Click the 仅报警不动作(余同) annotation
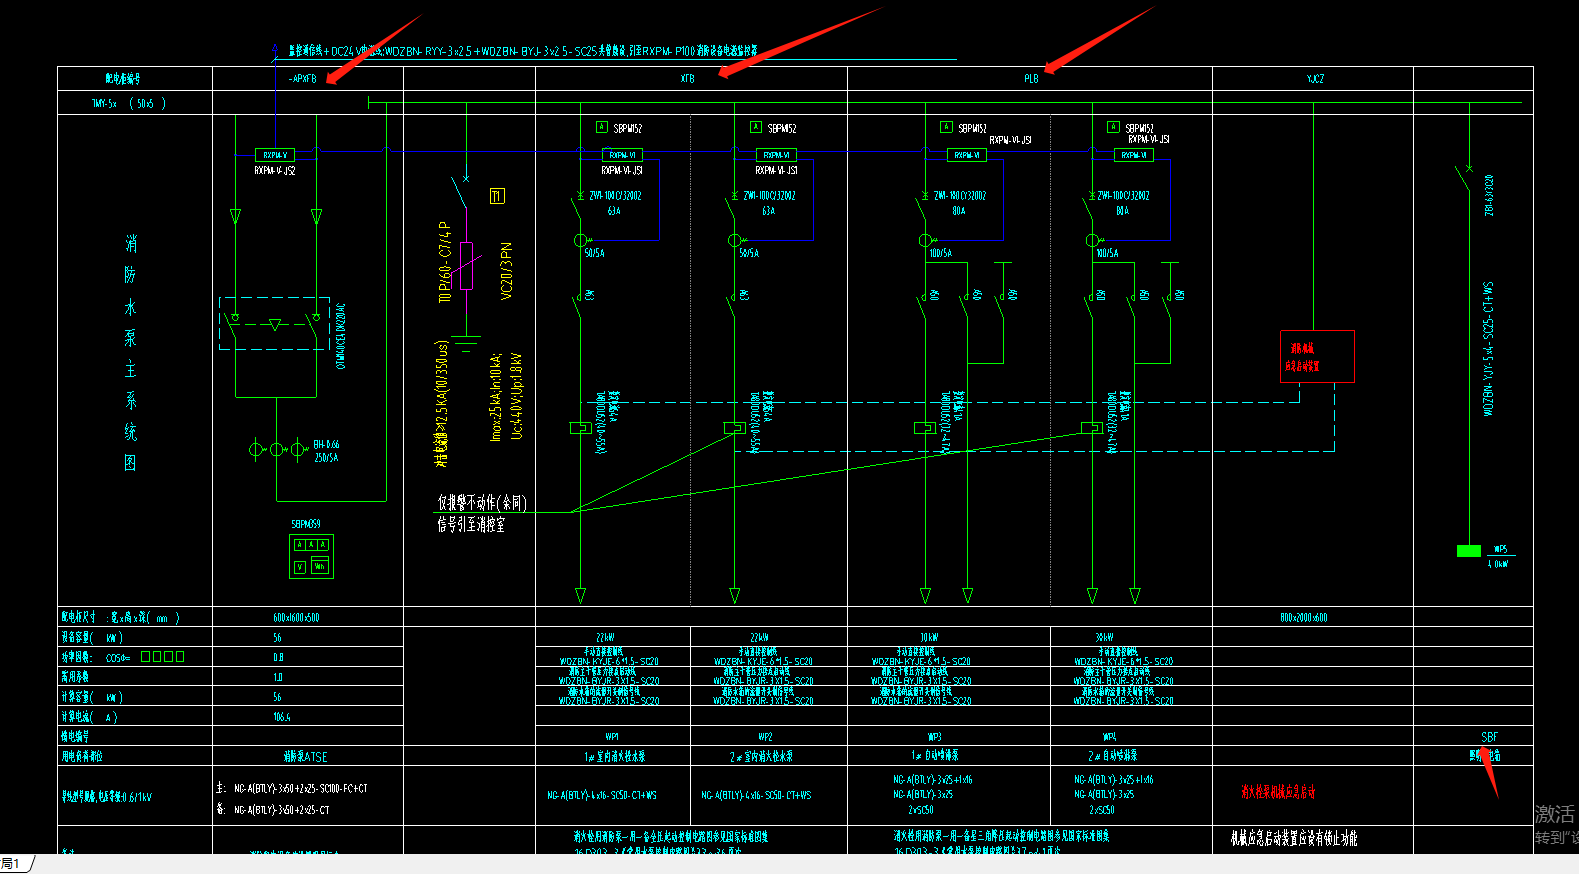The image size is (1579, 874). click(482, 503)
